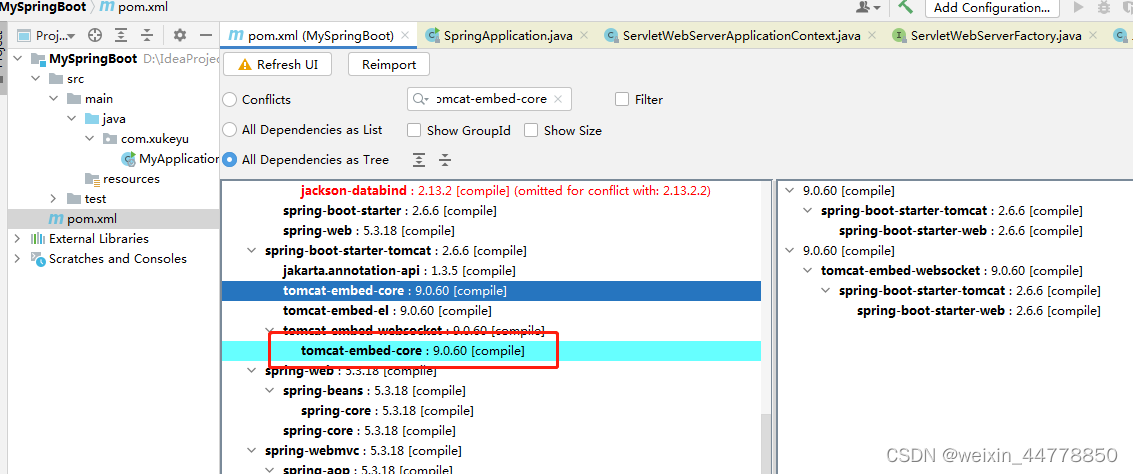
Task: Collapse tomcat-embed-websocket node in right pane
Action: point(807,271)
